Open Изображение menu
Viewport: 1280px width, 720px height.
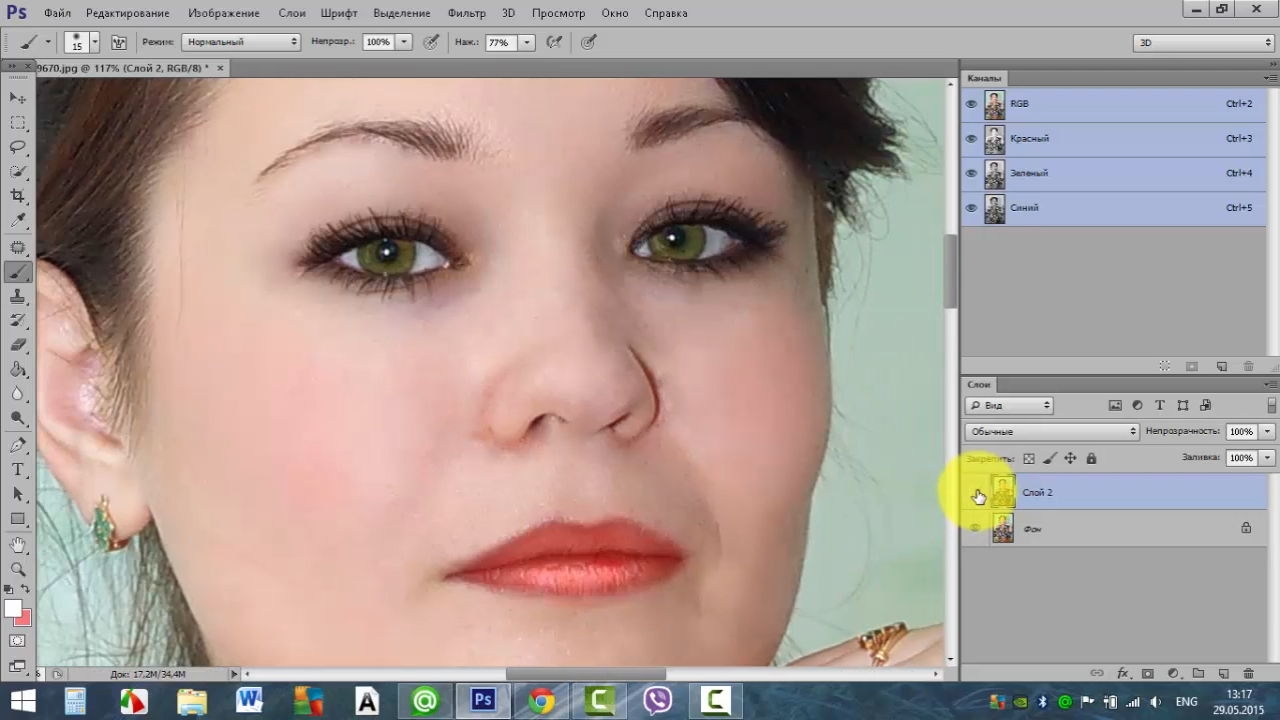pos(224,13)
